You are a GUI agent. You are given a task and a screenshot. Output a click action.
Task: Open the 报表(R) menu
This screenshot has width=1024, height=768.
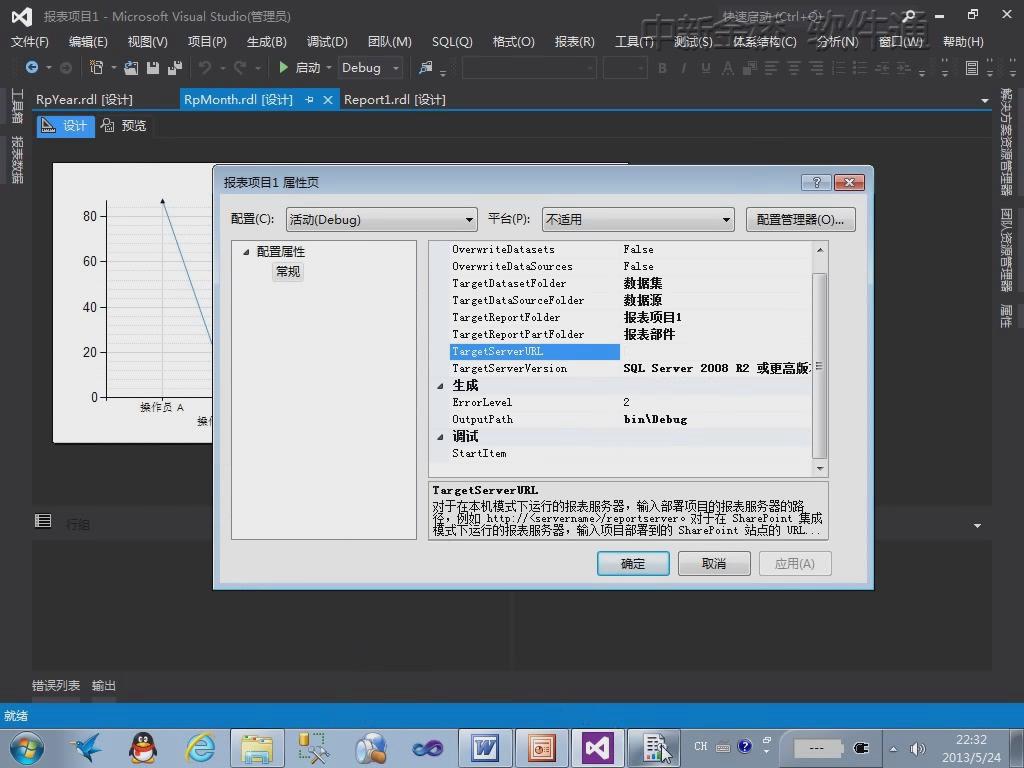(575, 42)
